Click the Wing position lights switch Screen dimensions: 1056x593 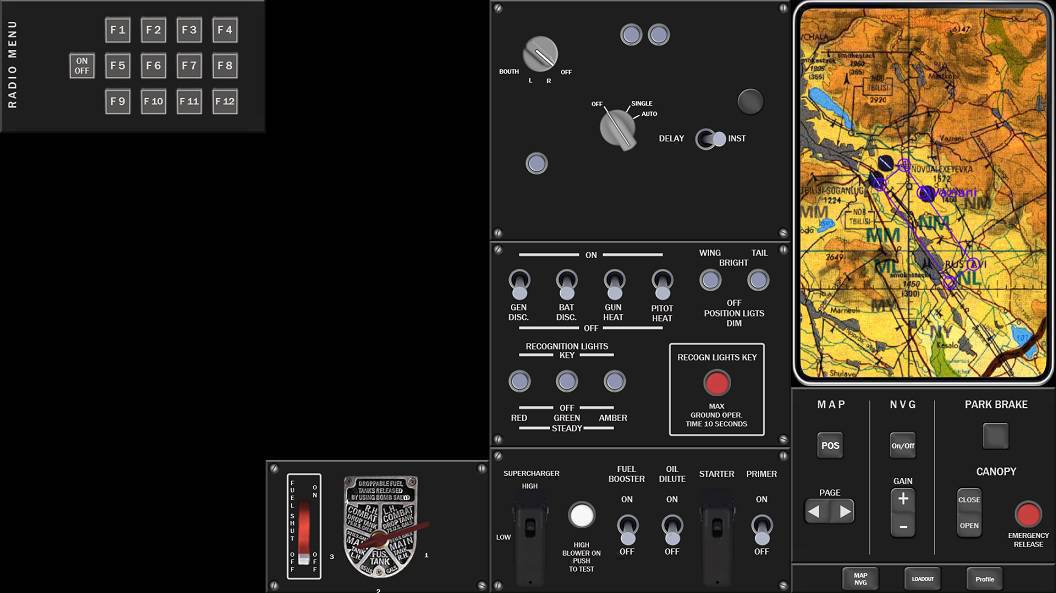[x=710, y=280]
